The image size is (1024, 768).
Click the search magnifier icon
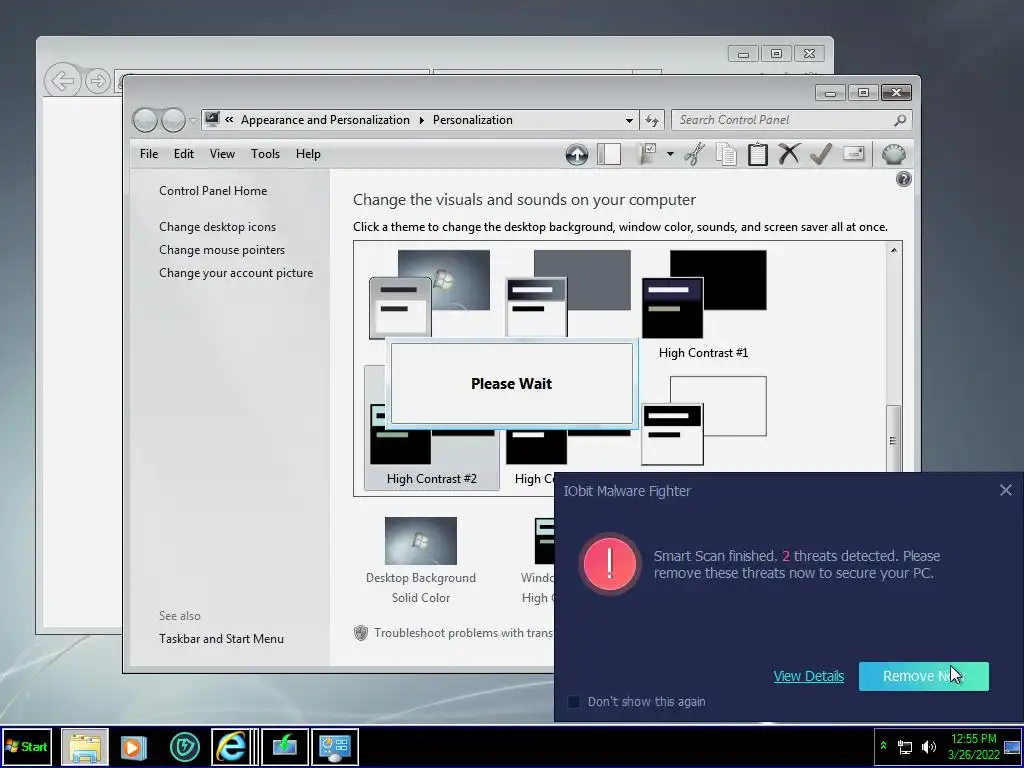[x=900, y=120]
